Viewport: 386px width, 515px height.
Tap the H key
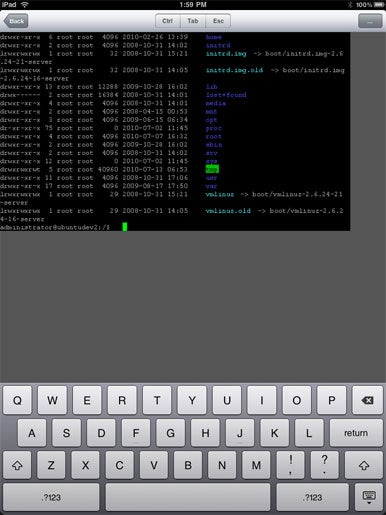click(x=205, y=433)
